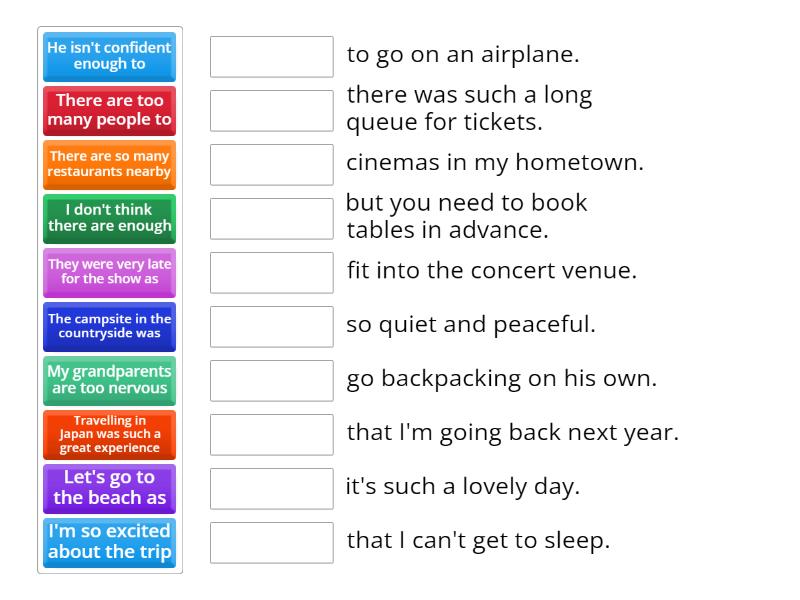Screen dimensions: 800x600
Task: Click the answer slot for 'there was such a long queue for tickets.'
Action: 272,111
